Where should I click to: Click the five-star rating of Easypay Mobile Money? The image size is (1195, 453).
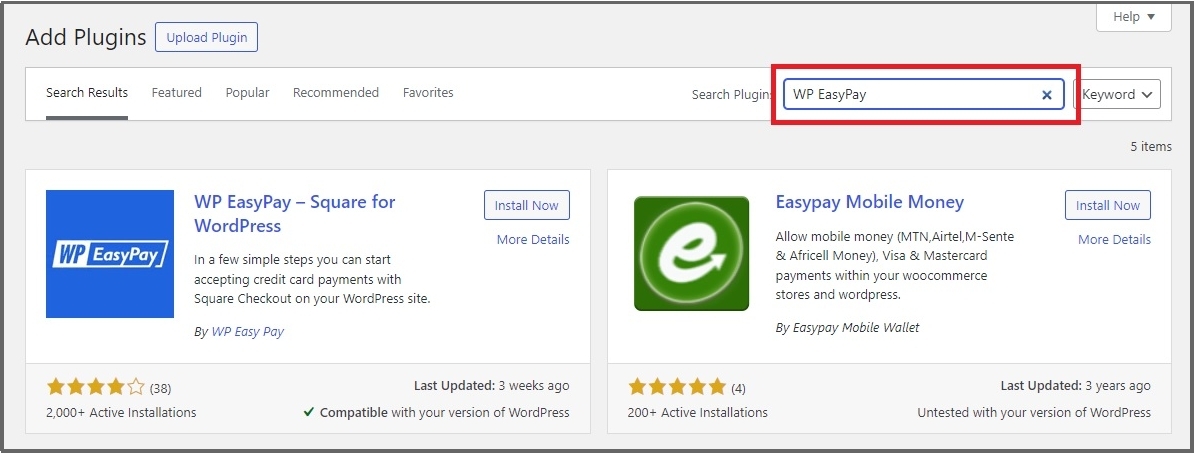point(677,387)
